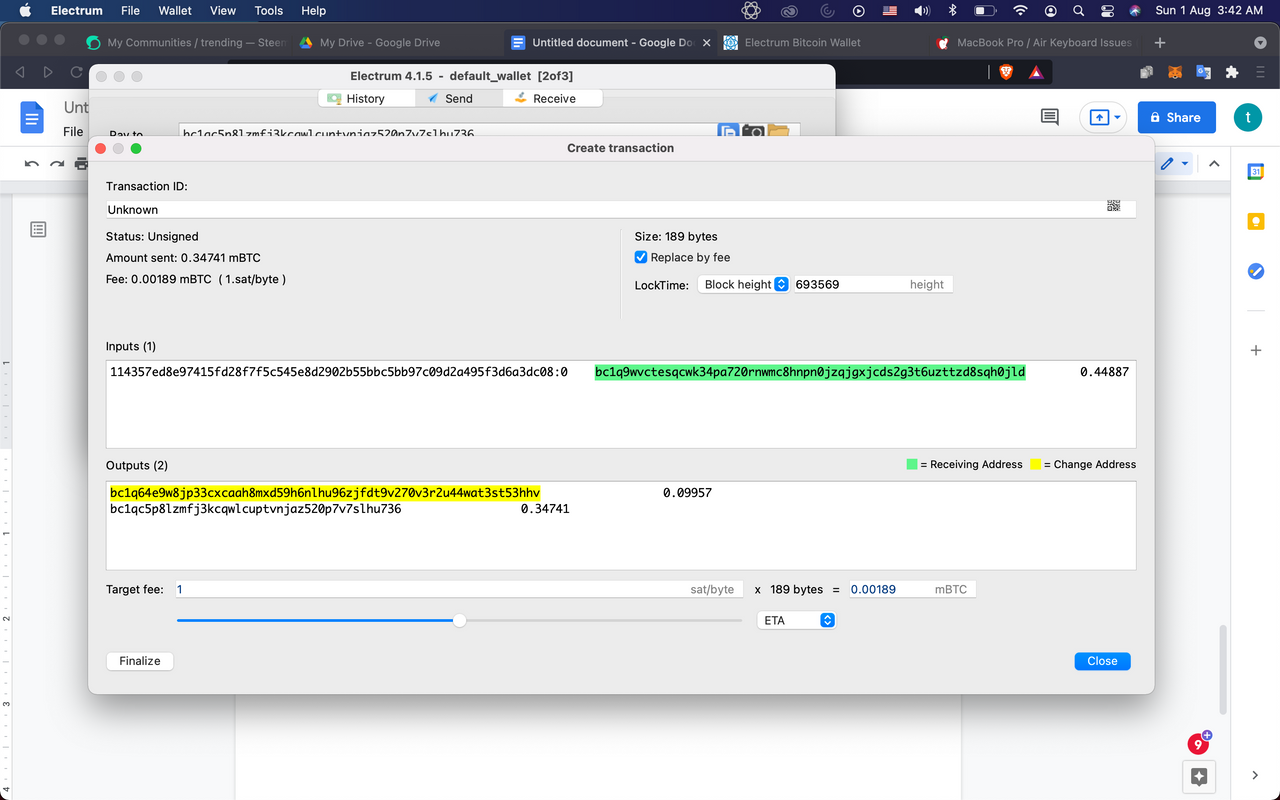1280x800 pixels.
Task: Open the View menu
Action: pyautogui.click(x=223, y=10)
